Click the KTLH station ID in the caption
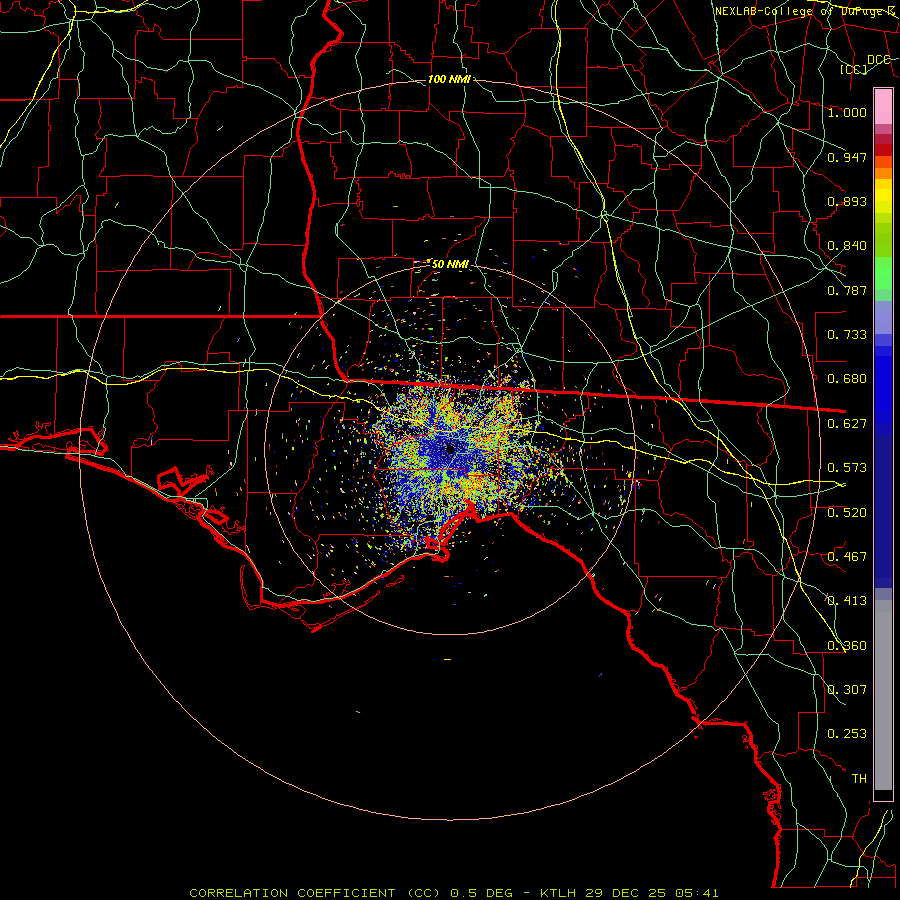Screen dimensions: 900x900 click(559, 893)
